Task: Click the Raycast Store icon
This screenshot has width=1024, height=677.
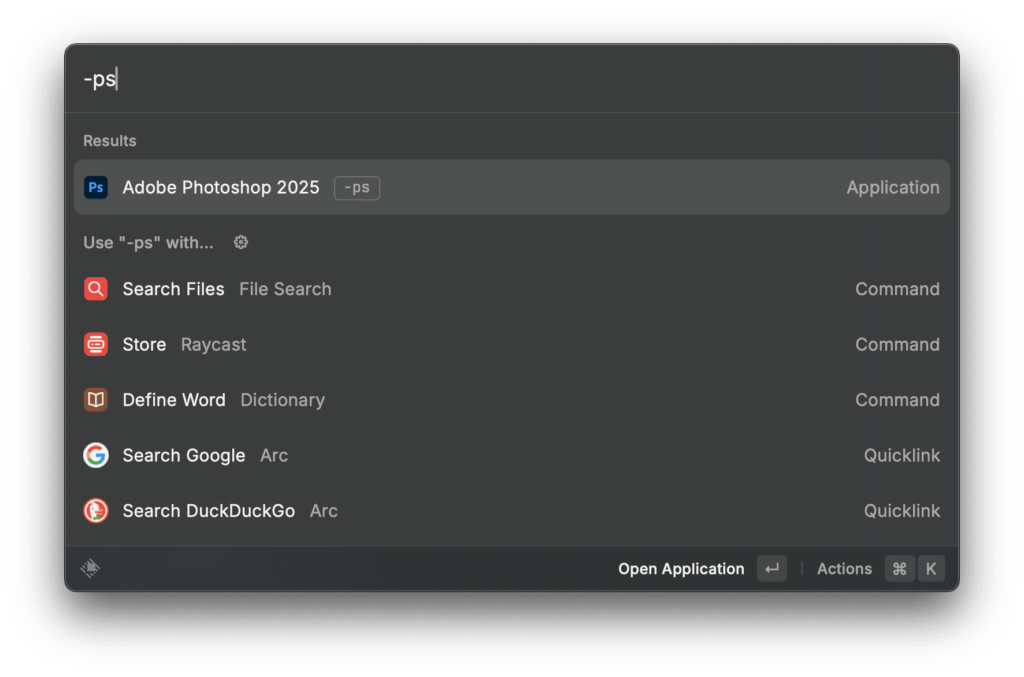Action: (x=96, y=344)
